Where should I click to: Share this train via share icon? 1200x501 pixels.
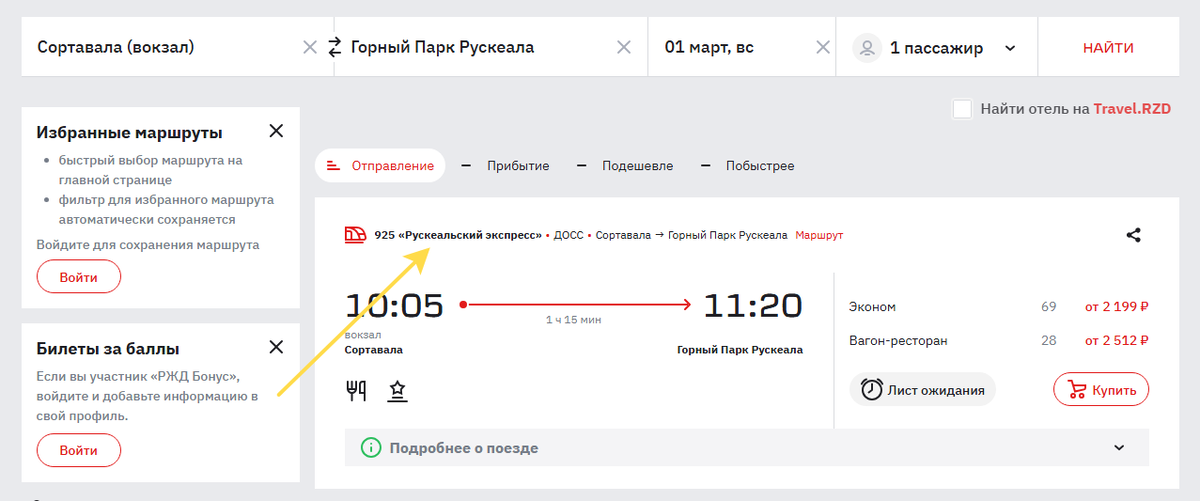tap(1133, 236)
